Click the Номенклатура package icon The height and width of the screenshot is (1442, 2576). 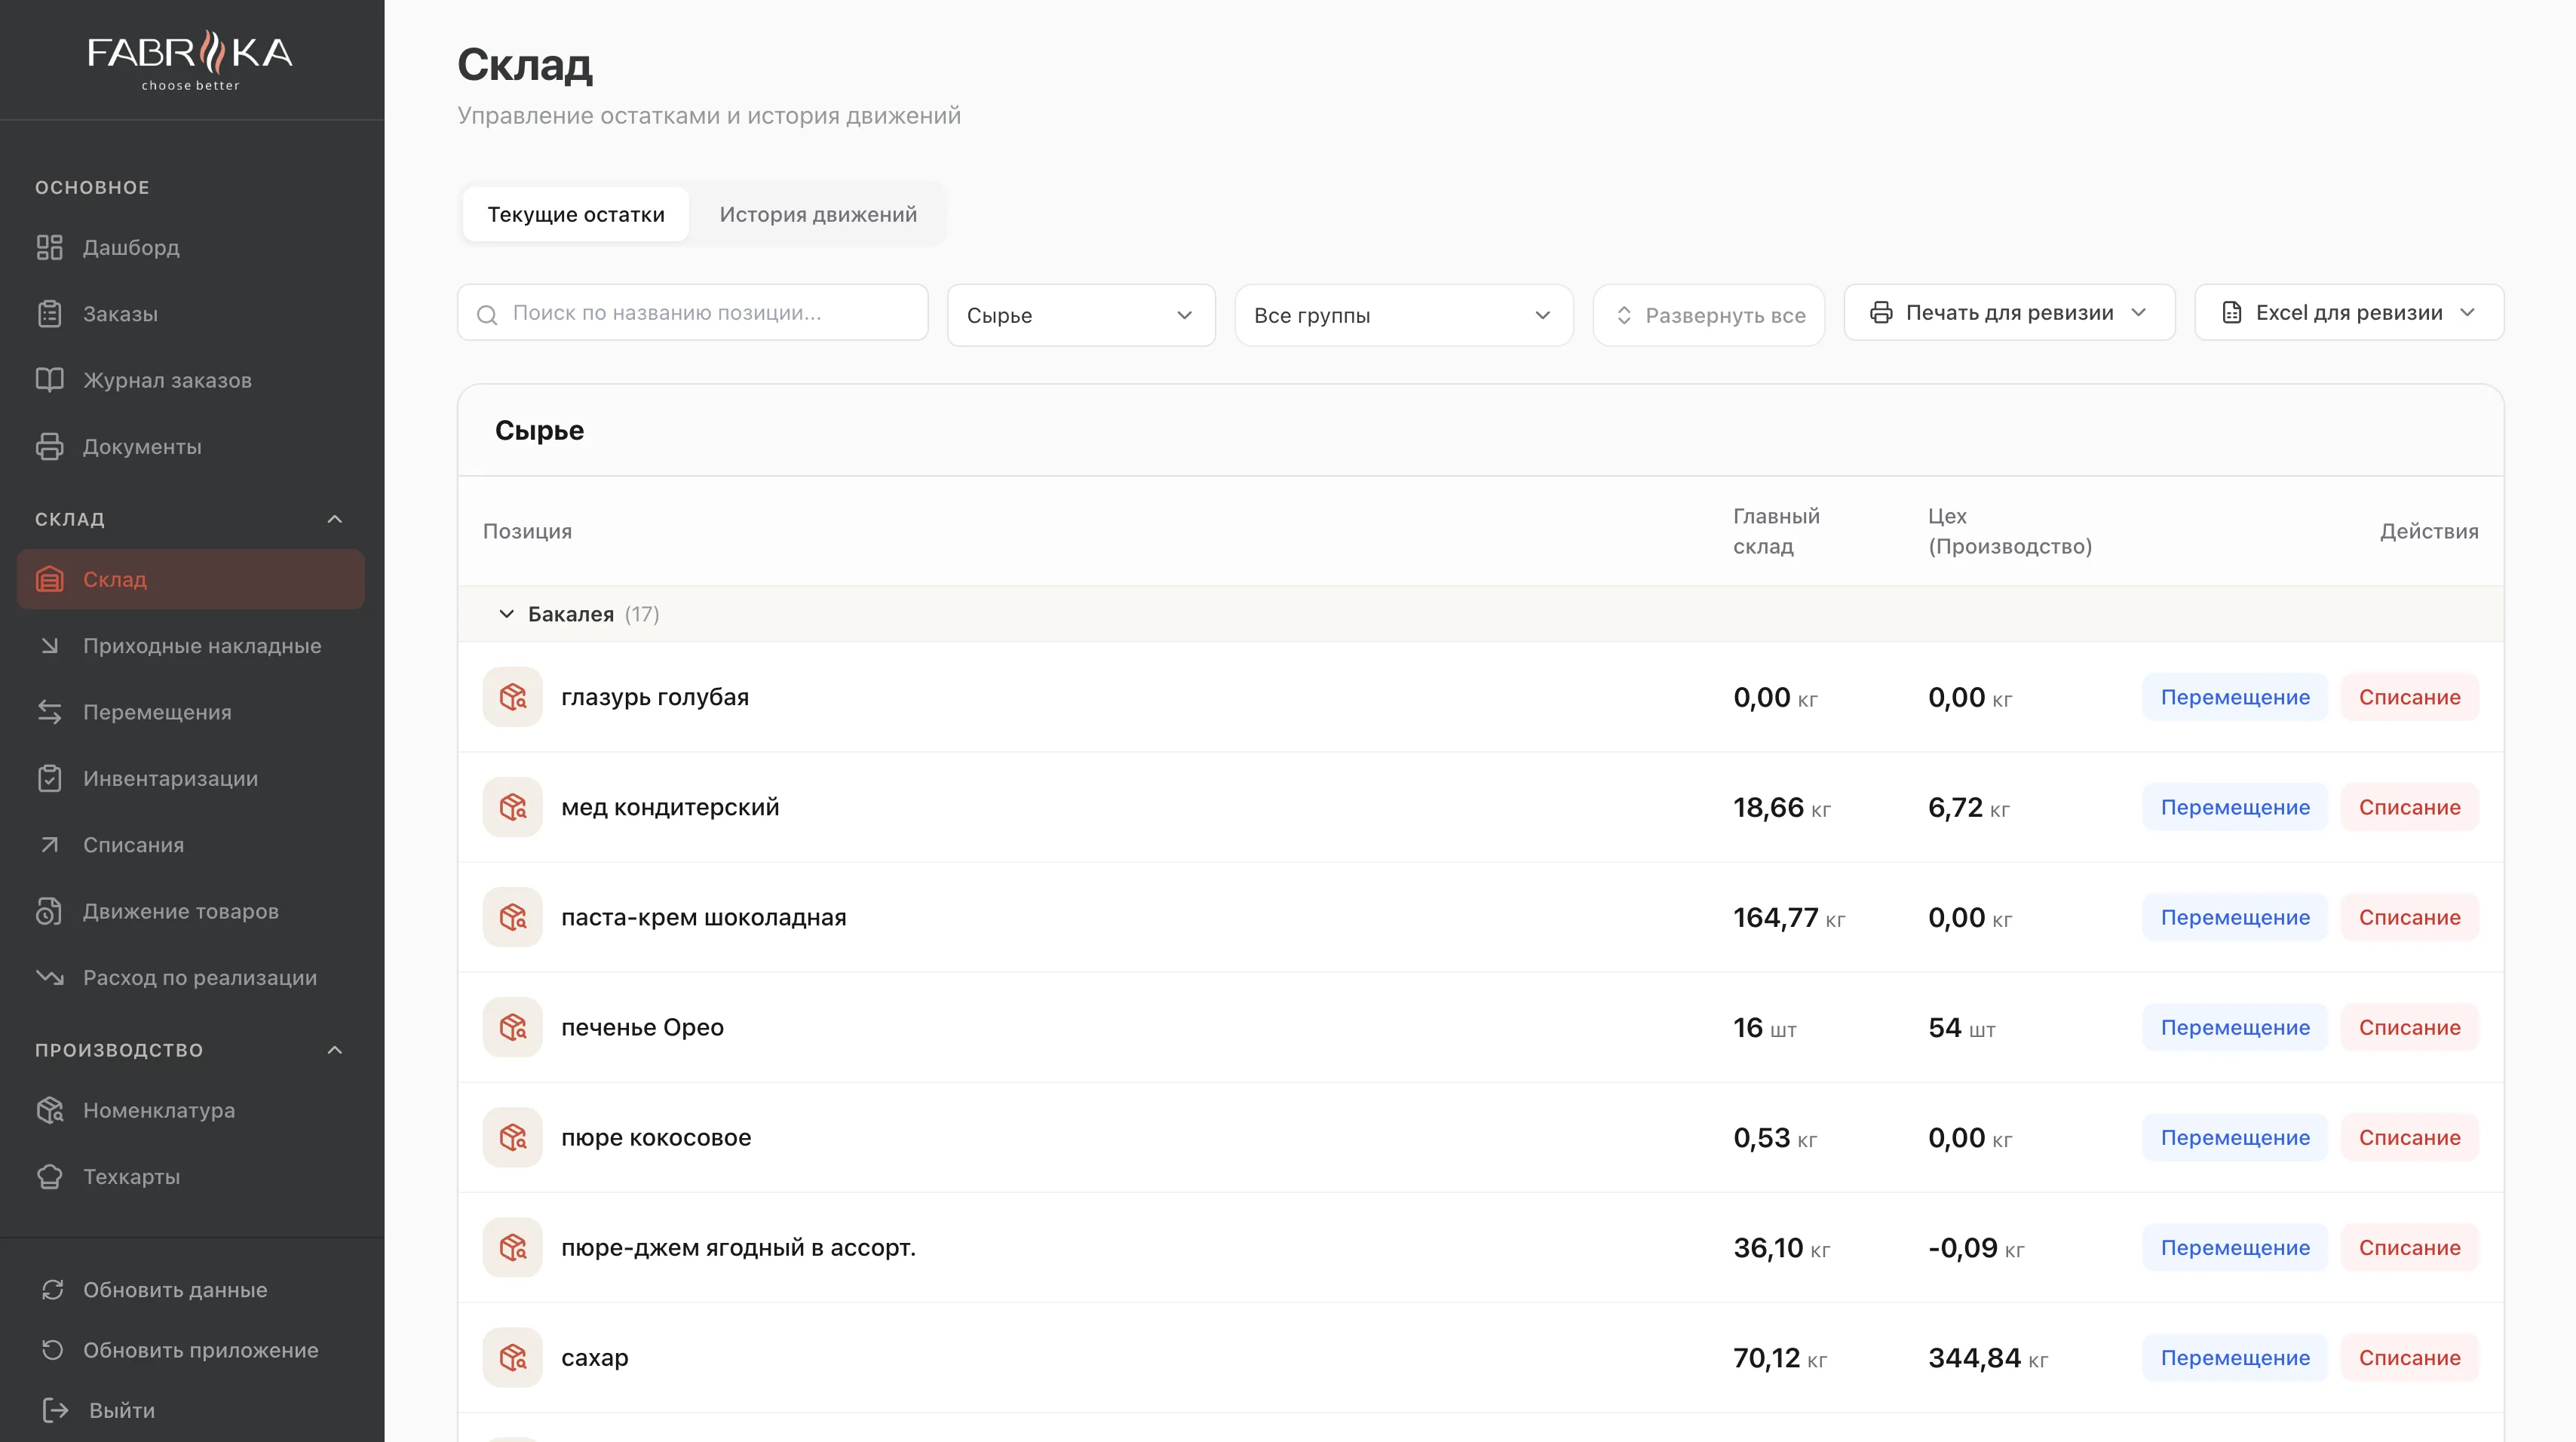click(x=49, y=1110)
